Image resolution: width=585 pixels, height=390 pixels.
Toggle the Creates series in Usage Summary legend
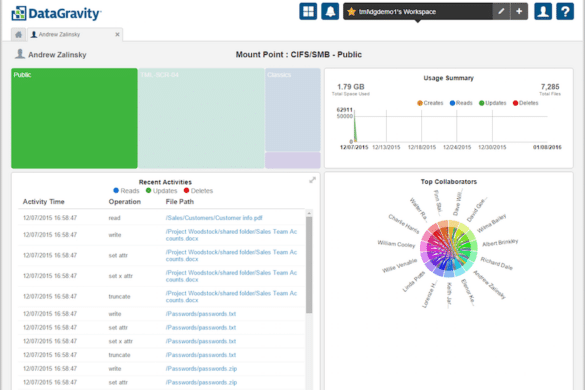tap(430, 103)
